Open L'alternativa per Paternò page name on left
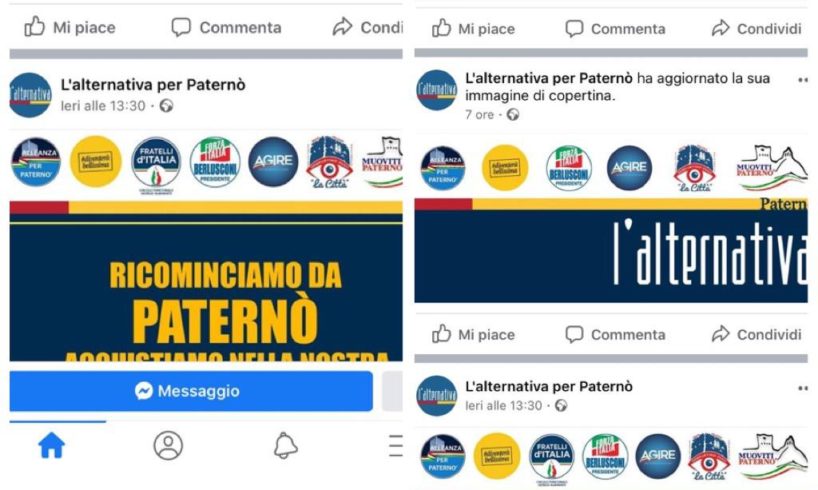This screenshot has height=490, width=818. pyautogui.click(x=153, y=85)
